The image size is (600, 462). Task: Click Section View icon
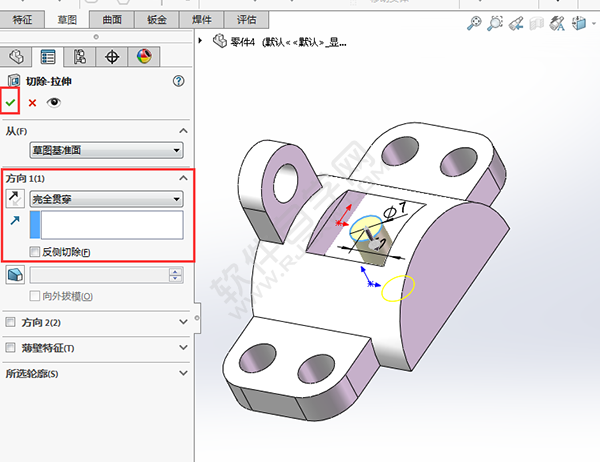536,24
